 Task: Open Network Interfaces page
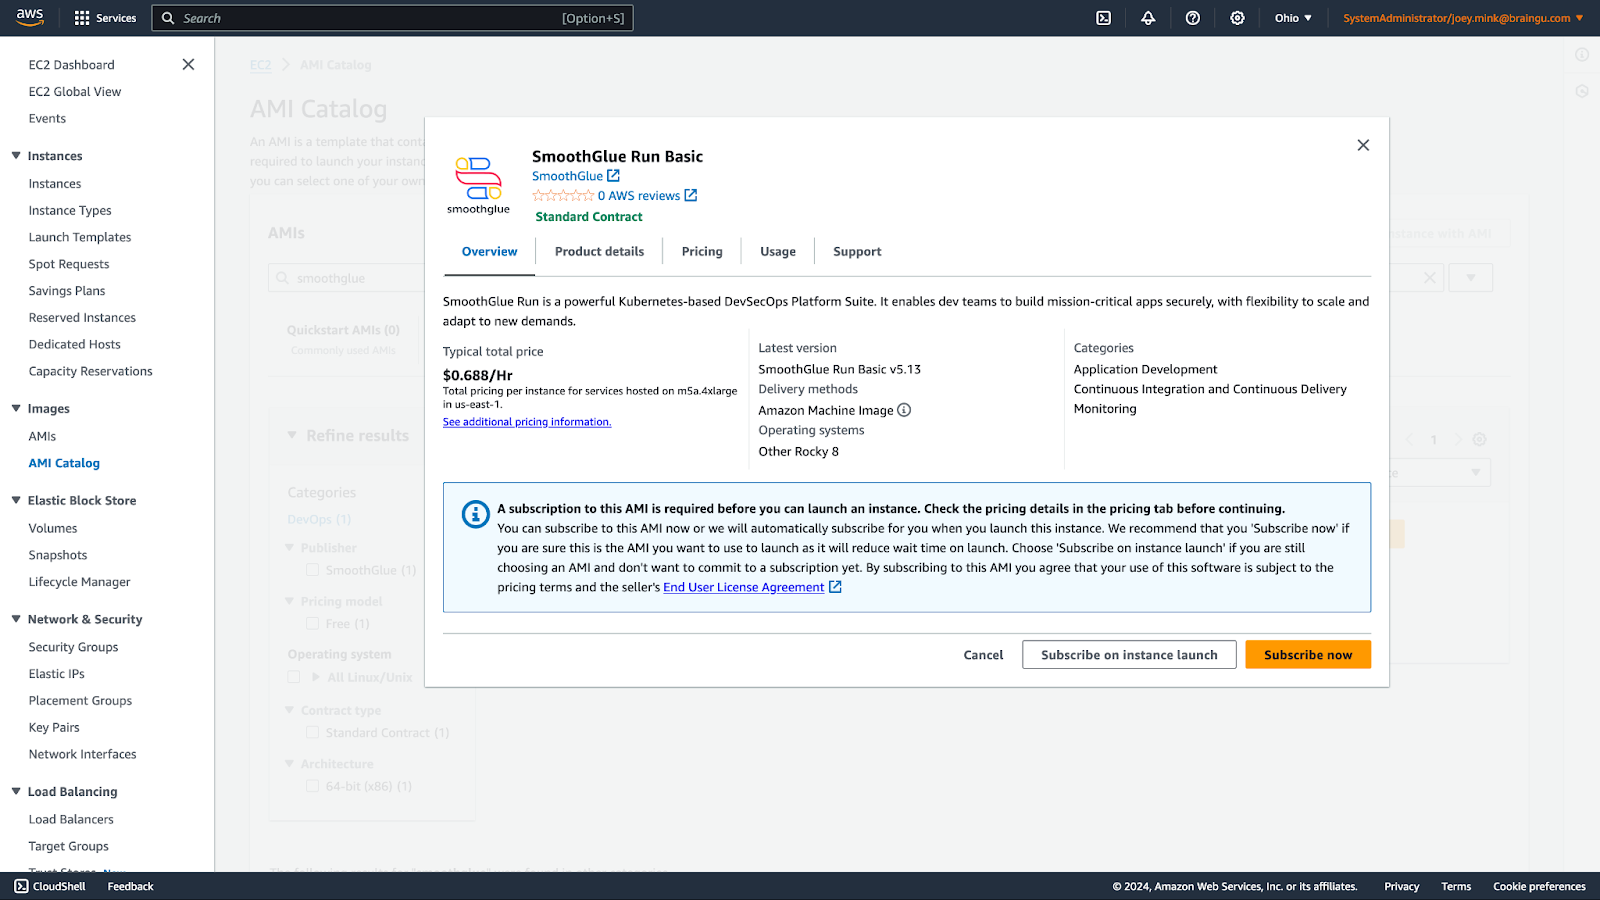[x=83, y=755]
